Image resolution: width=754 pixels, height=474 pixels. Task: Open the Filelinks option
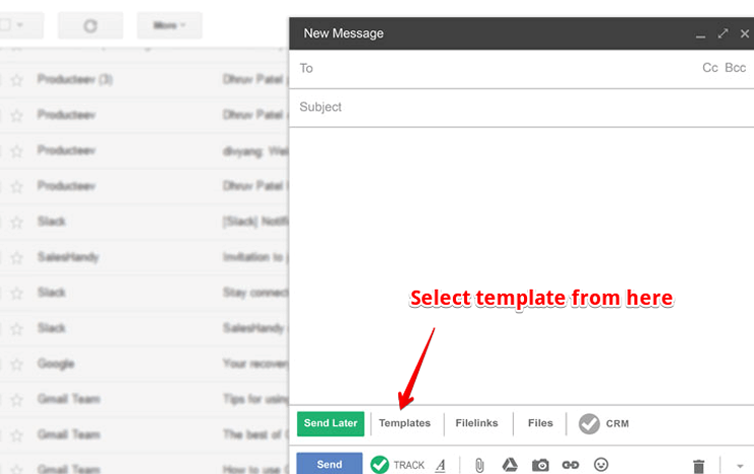[477, 423]
